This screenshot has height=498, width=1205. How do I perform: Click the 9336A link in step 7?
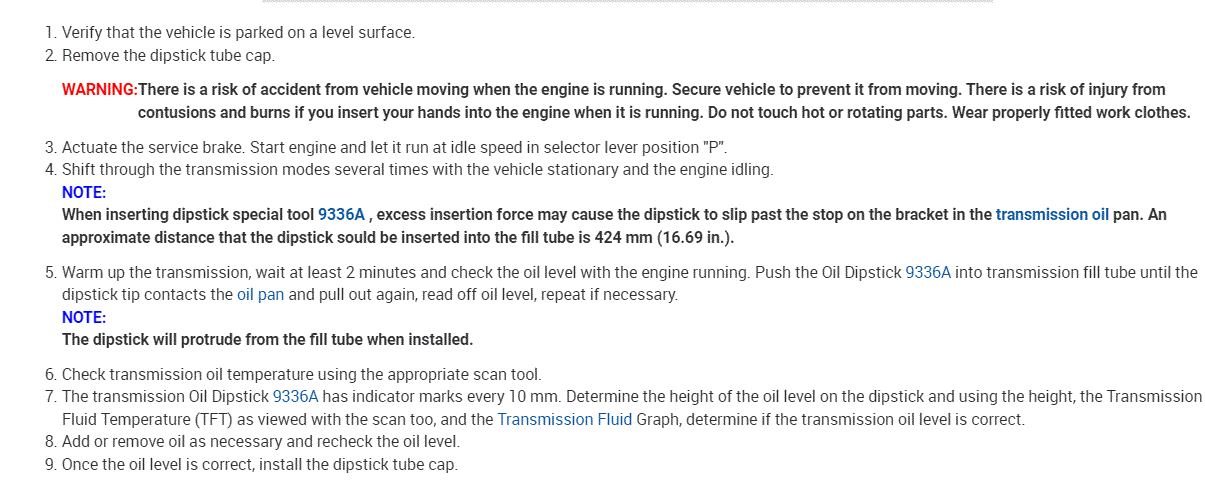(x=295, y=397)
